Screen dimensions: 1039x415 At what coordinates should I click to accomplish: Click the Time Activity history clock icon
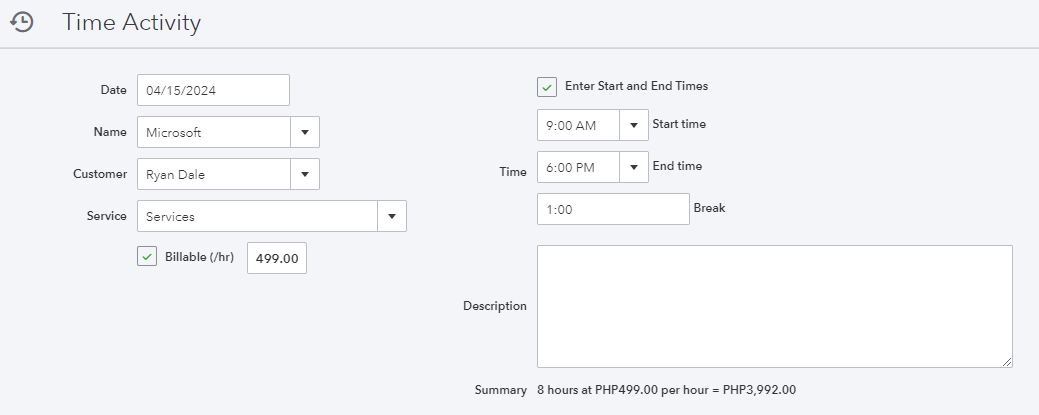click(x=22, y=22)
